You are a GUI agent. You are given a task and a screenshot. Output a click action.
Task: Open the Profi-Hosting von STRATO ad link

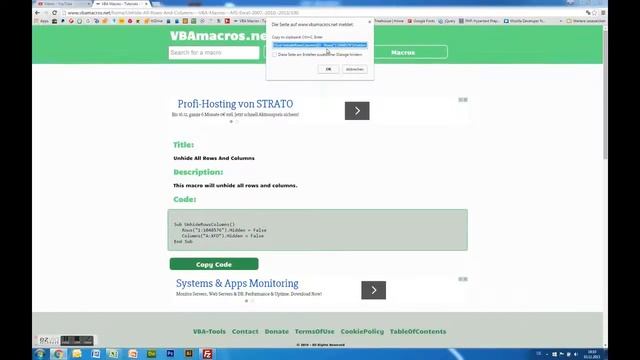point(235,104)
